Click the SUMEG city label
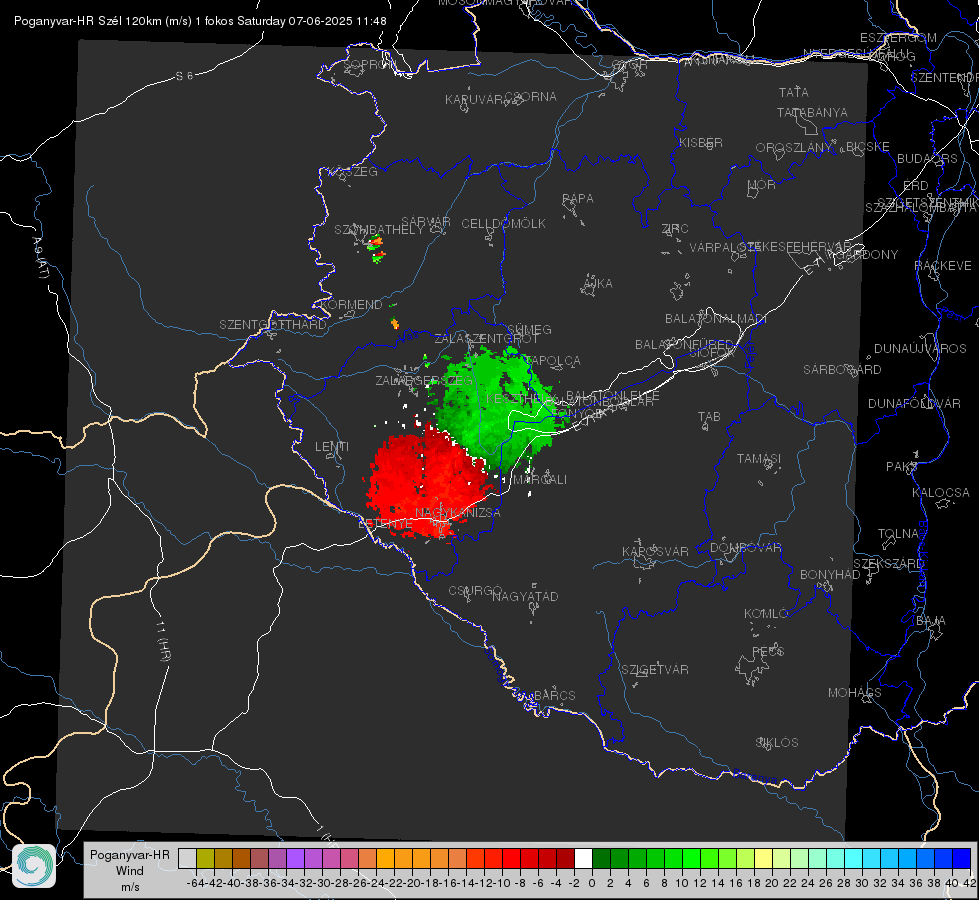Screen dimensions: 979x900 [529, 329]
